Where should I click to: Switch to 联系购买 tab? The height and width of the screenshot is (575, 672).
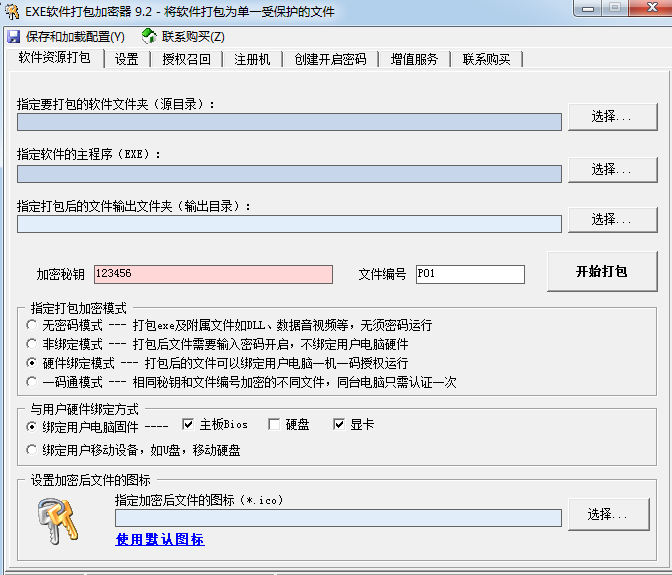coord(486,59)
